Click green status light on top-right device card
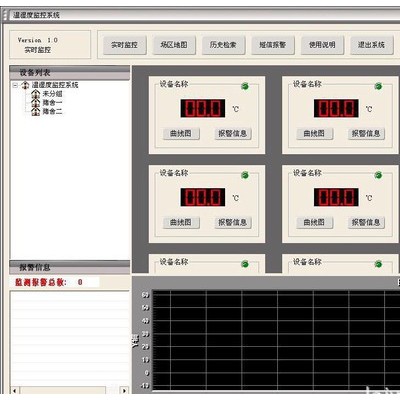400x400 pixels. (x=378, y=86)
